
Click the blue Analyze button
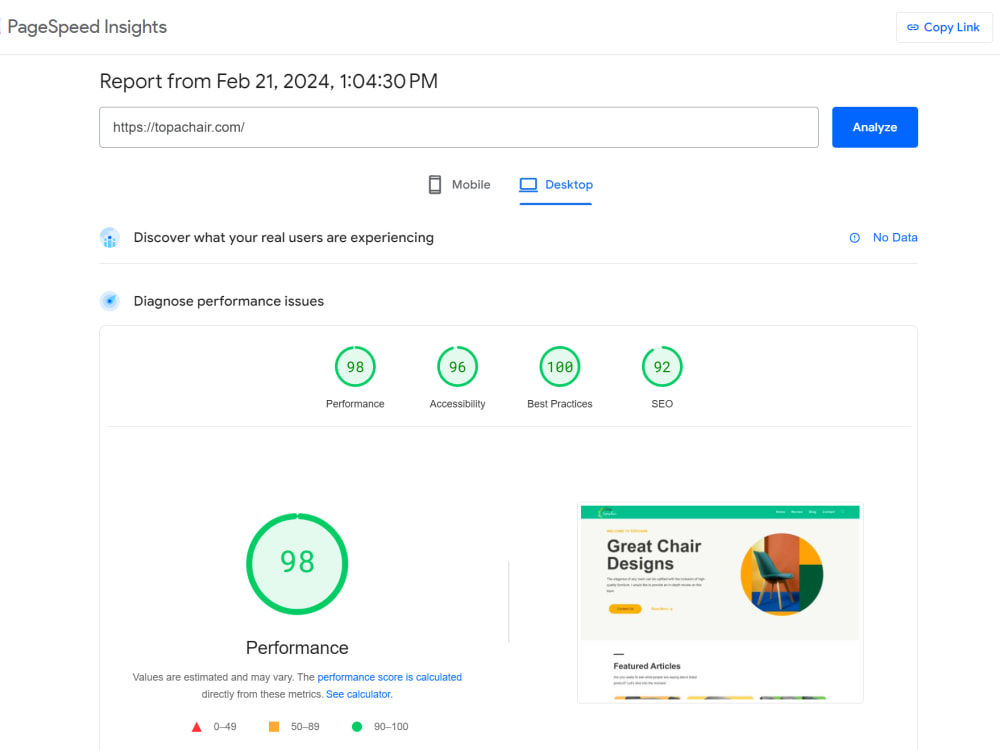874,127
